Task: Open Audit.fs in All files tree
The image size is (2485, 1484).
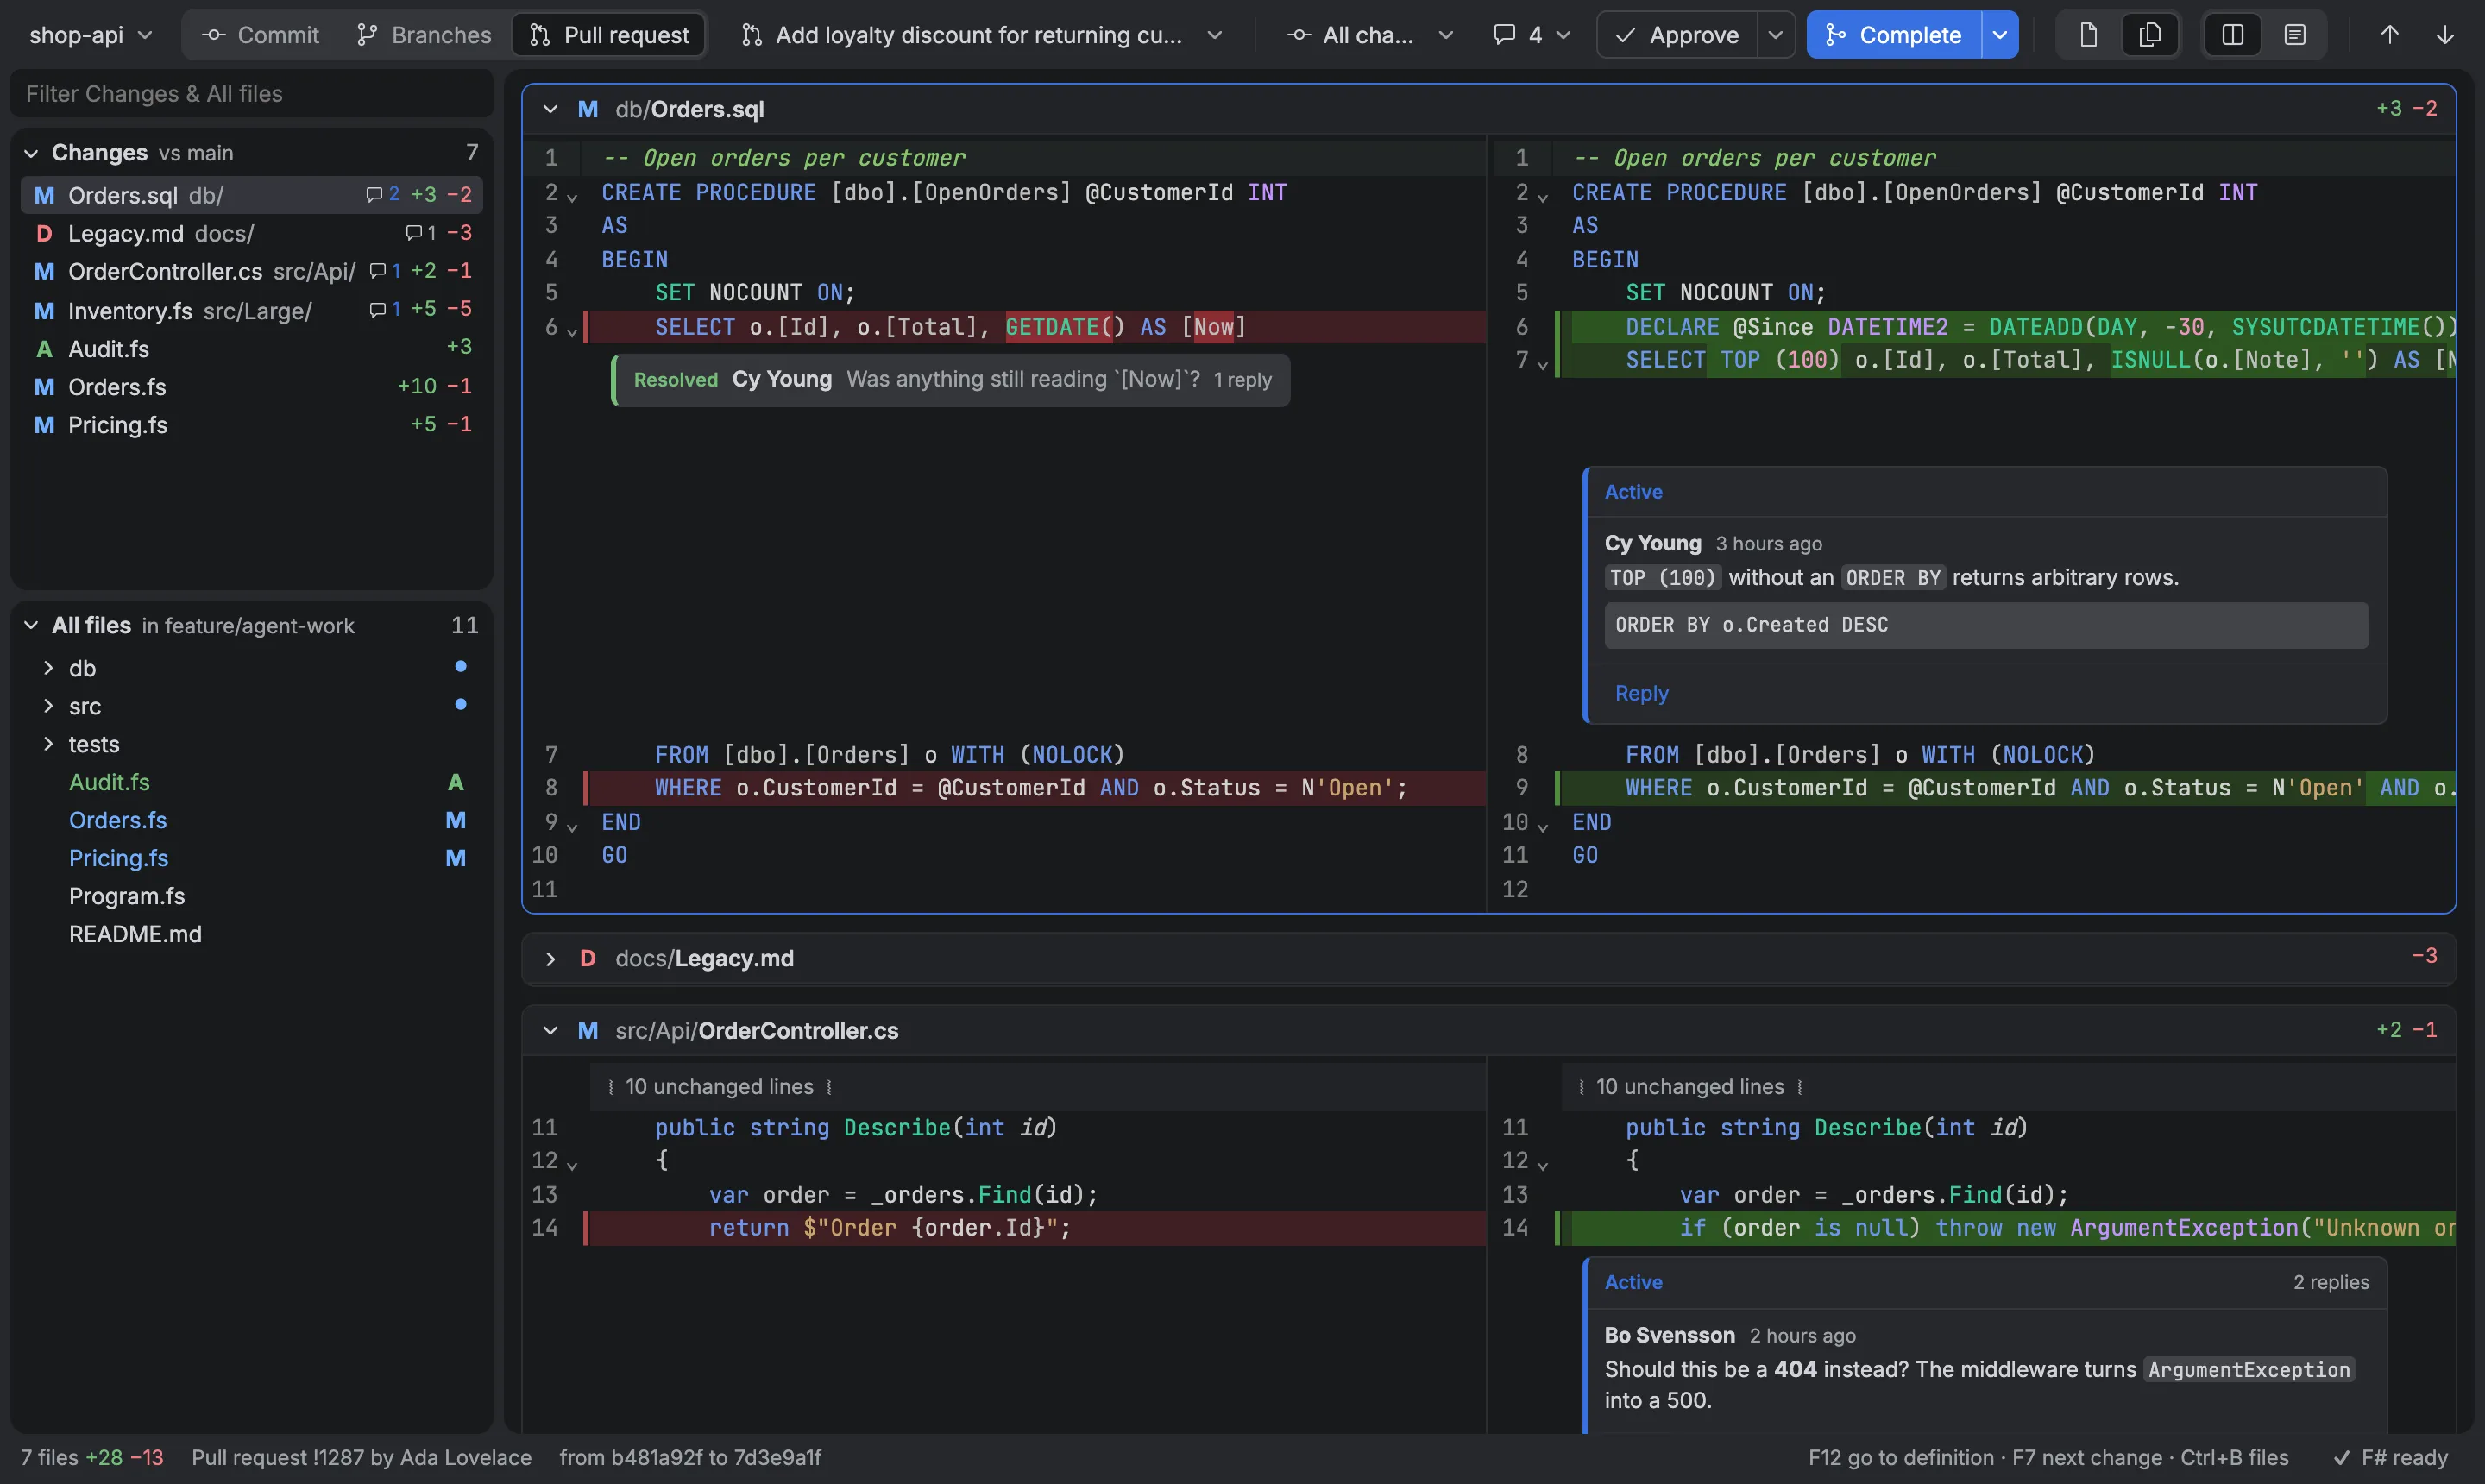Action: tap(252, 782)
